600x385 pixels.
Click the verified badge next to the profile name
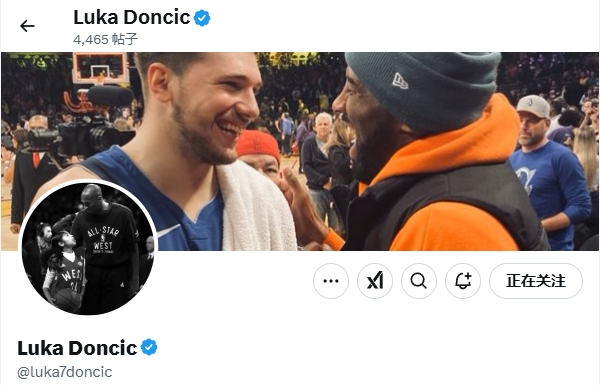click(149, 347)
